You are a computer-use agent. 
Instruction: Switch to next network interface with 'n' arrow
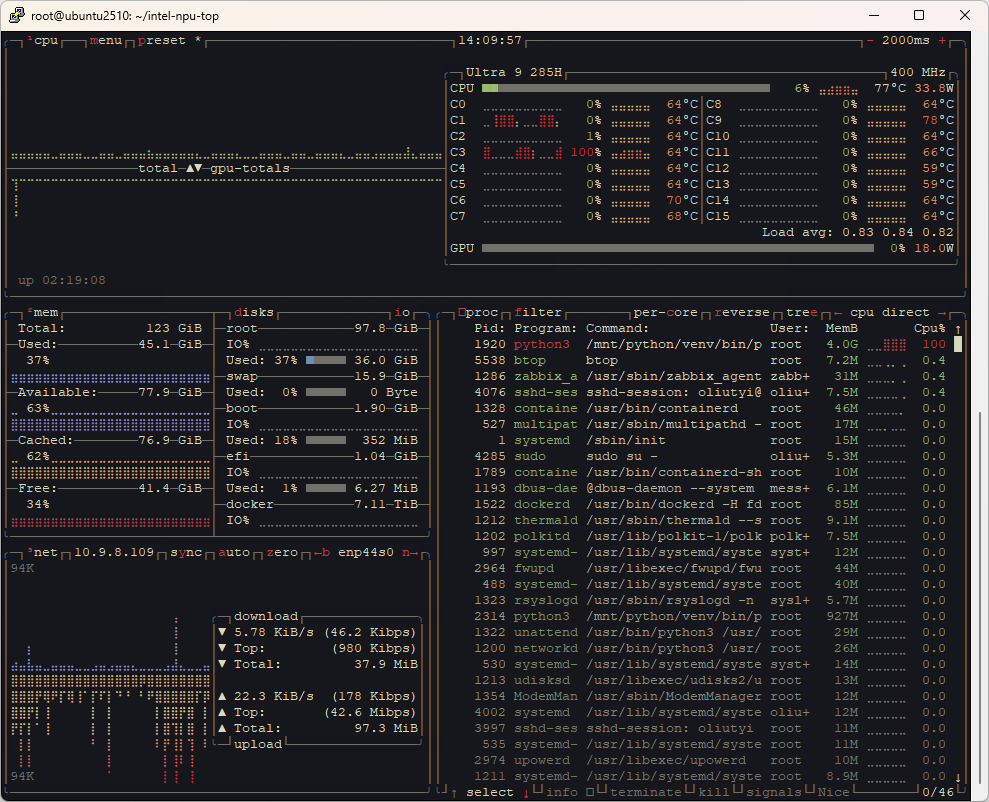click(410, 553)
